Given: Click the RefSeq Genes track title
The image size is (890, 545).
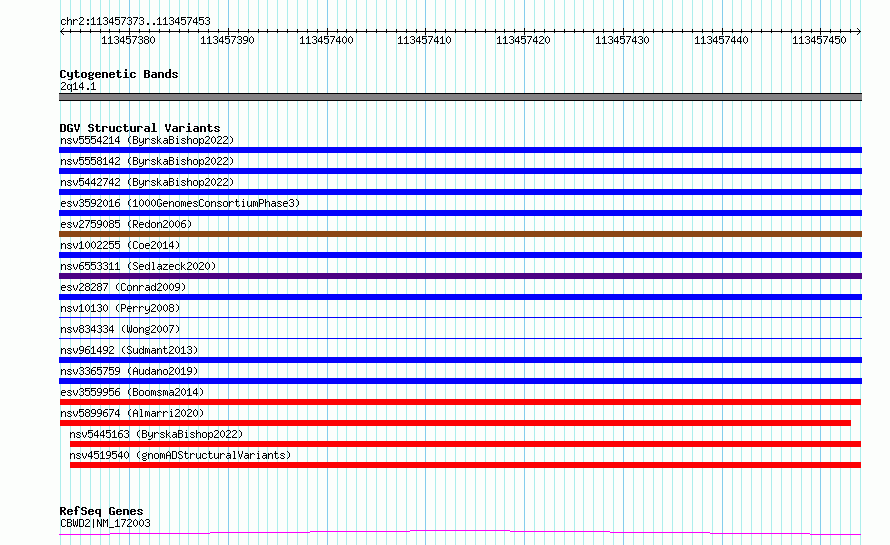Looking at the screenshot, I should point(102,511).
